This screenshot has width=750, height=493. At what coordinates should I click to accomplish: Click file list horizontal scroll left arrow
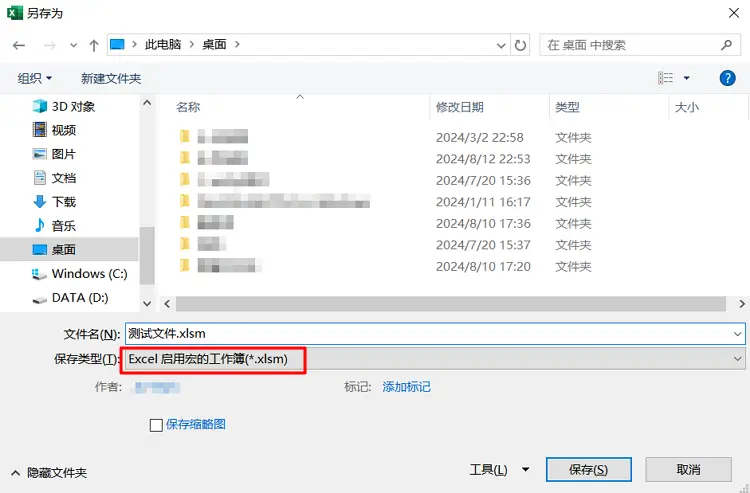tap(167, 304)
